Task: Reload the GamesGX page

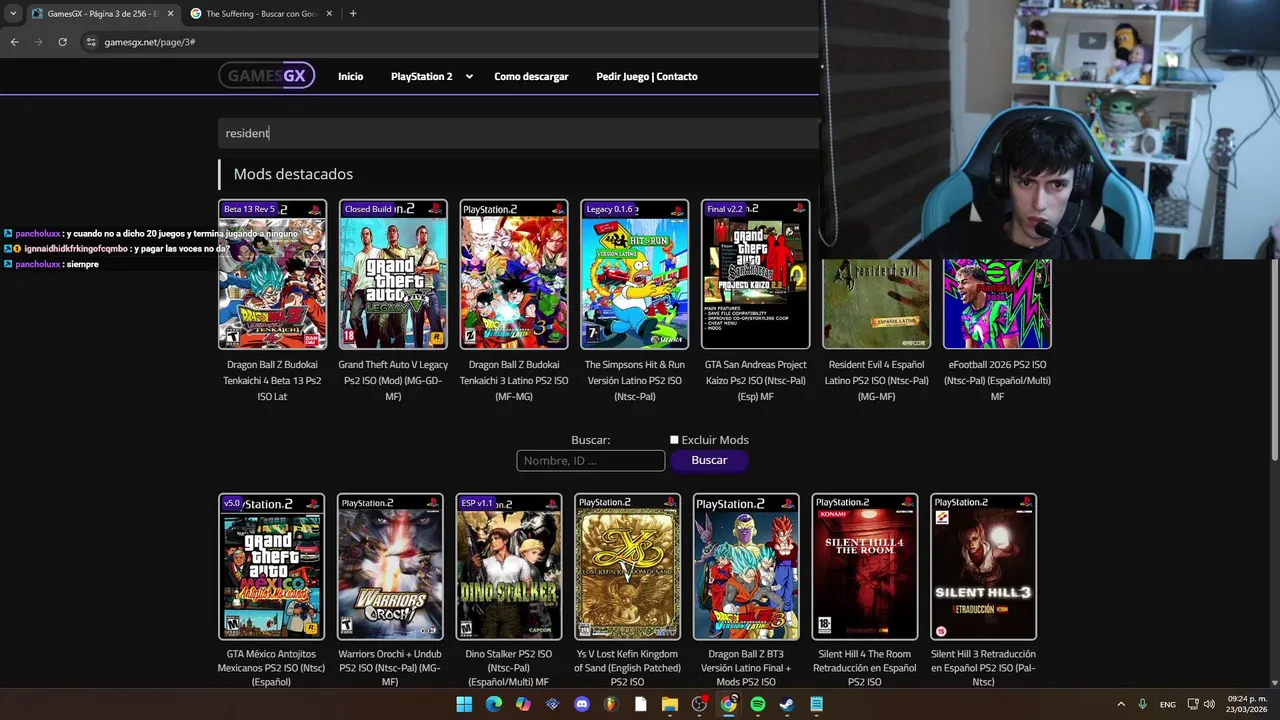Action: 63,42
